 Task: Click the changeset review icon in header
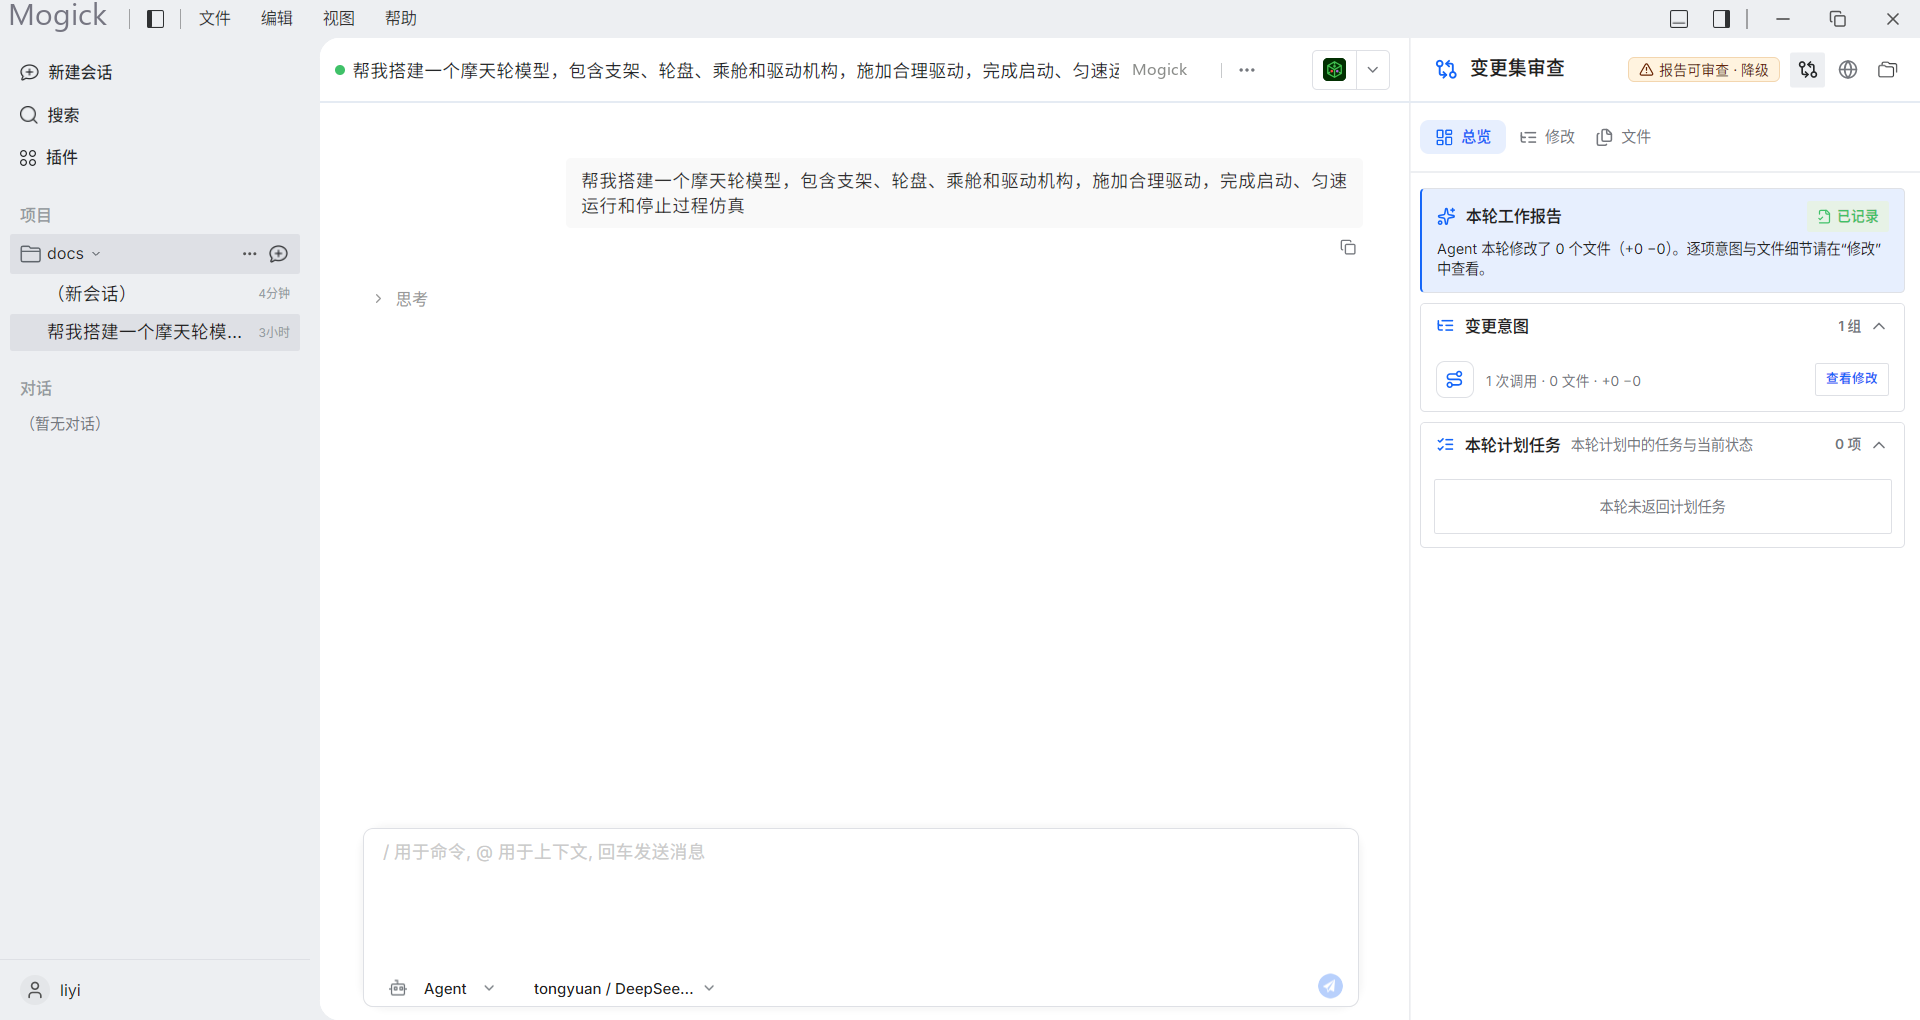tap(1808, 70)
